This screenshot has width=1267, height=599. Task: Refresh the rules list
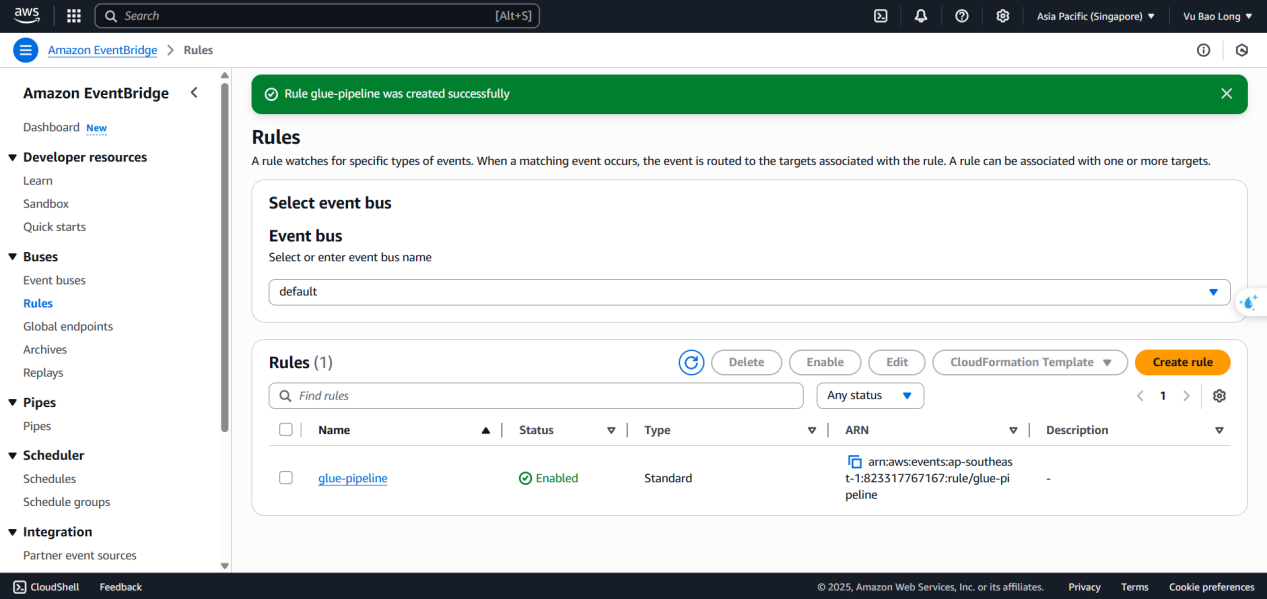(691, 362)
